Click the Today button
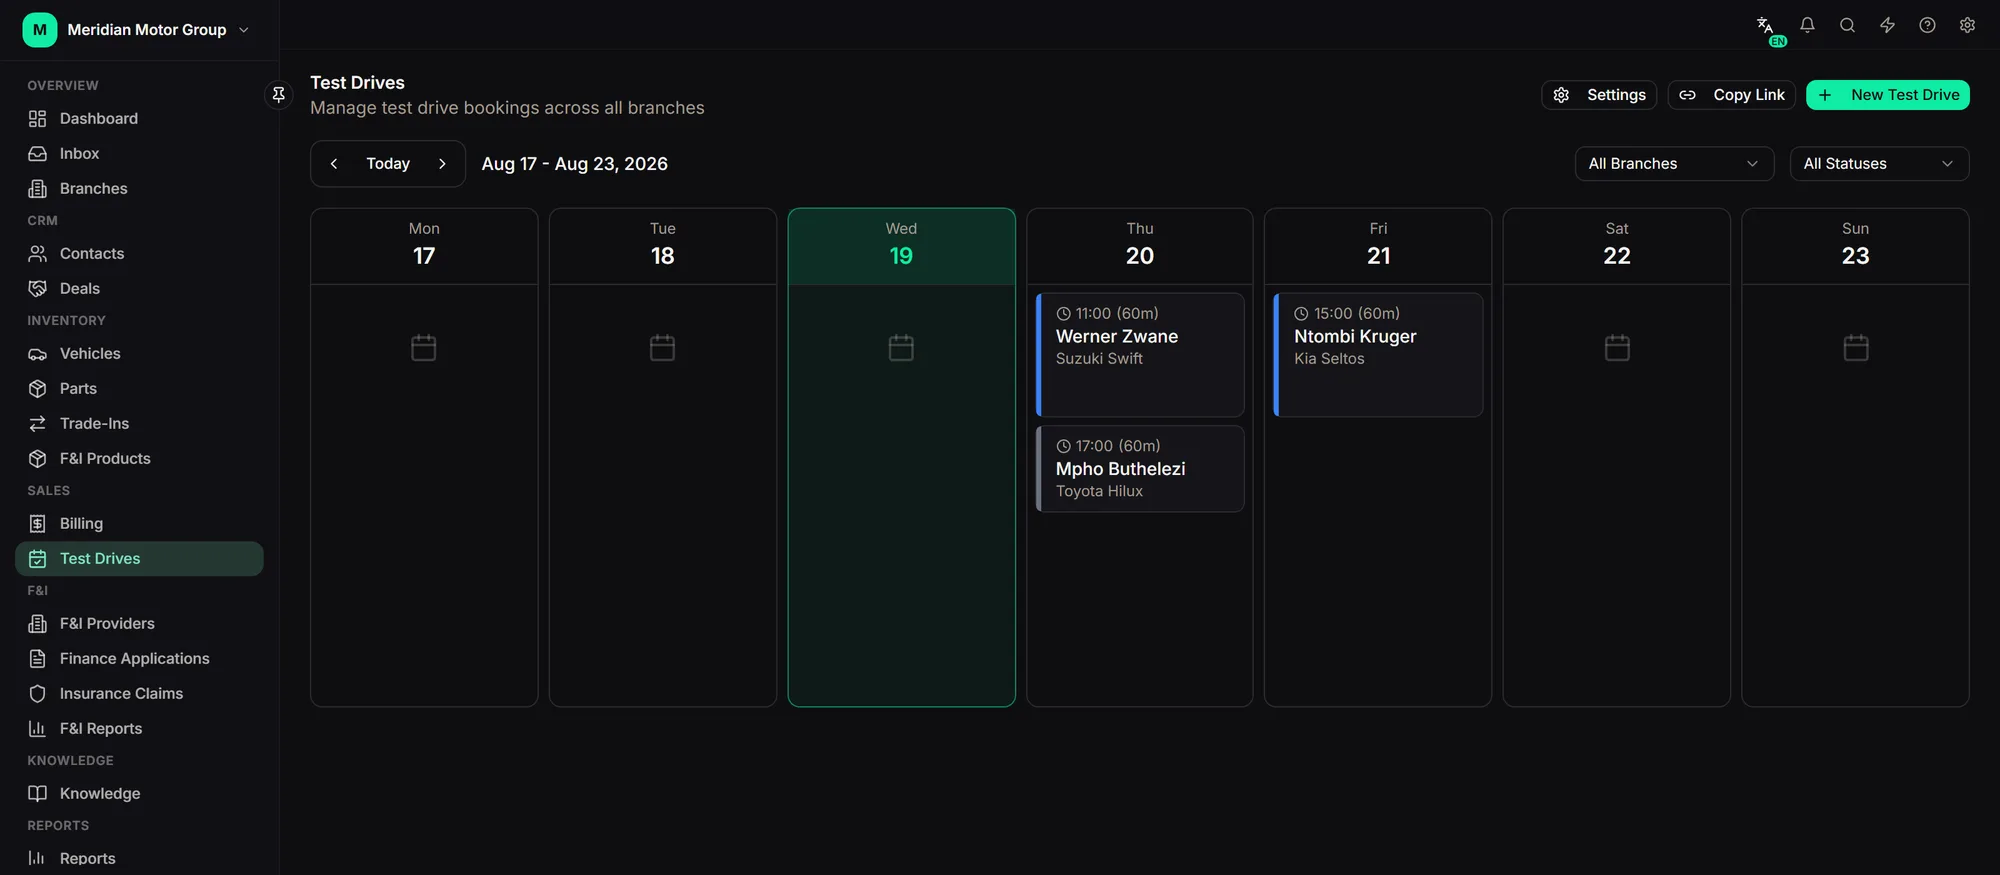Viewport: 2000px width, 875px height. [388, 164]
